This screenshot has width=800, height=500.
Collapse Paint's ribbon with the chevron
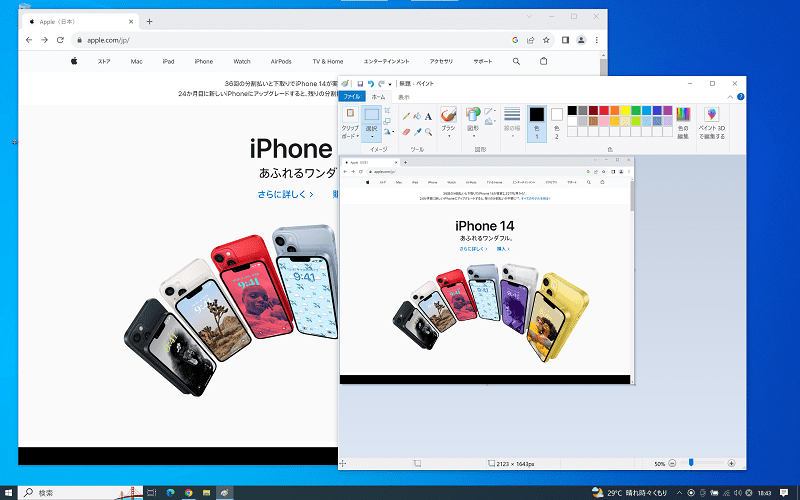click(730, 97)
